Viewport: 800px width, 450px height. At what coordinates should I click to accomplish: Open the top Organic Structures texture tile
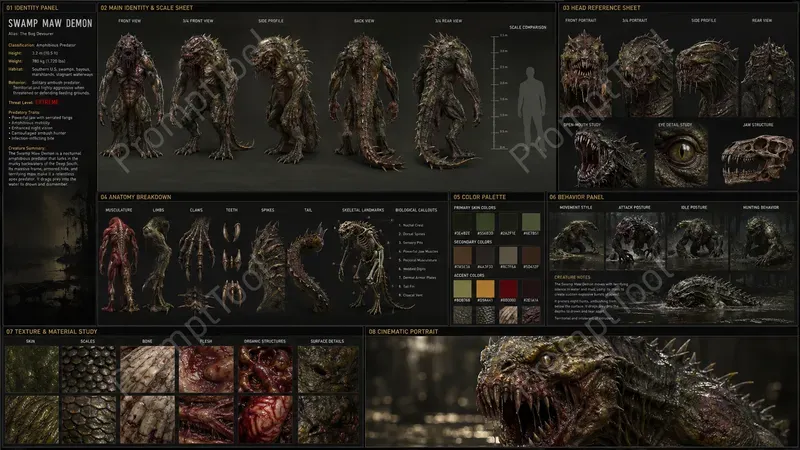coord(265,369)
